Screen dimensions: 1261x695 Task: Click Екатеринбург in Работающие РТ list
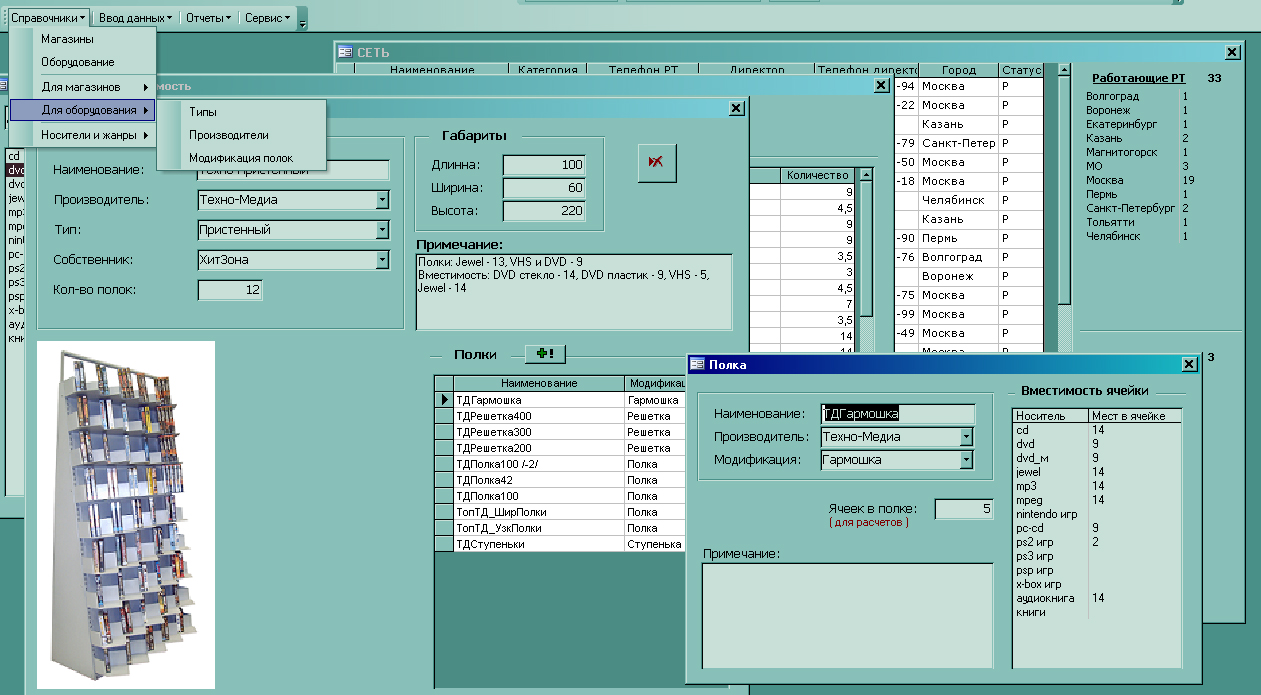click(1121, 124)
